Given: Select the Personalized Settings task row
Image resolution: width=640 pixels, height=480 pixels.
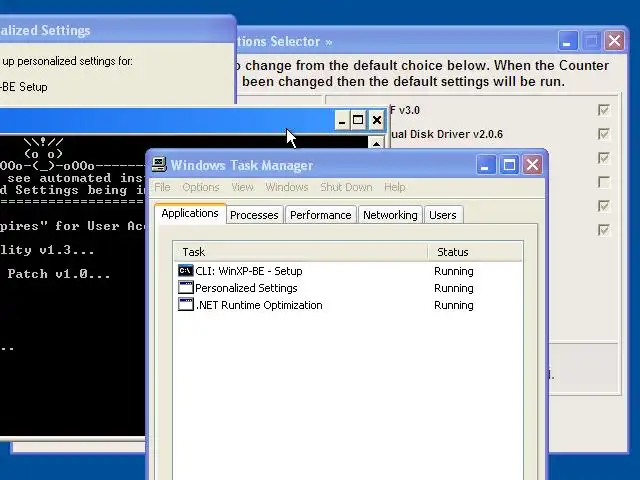Looking at the screenshot, I should (349, 288).
